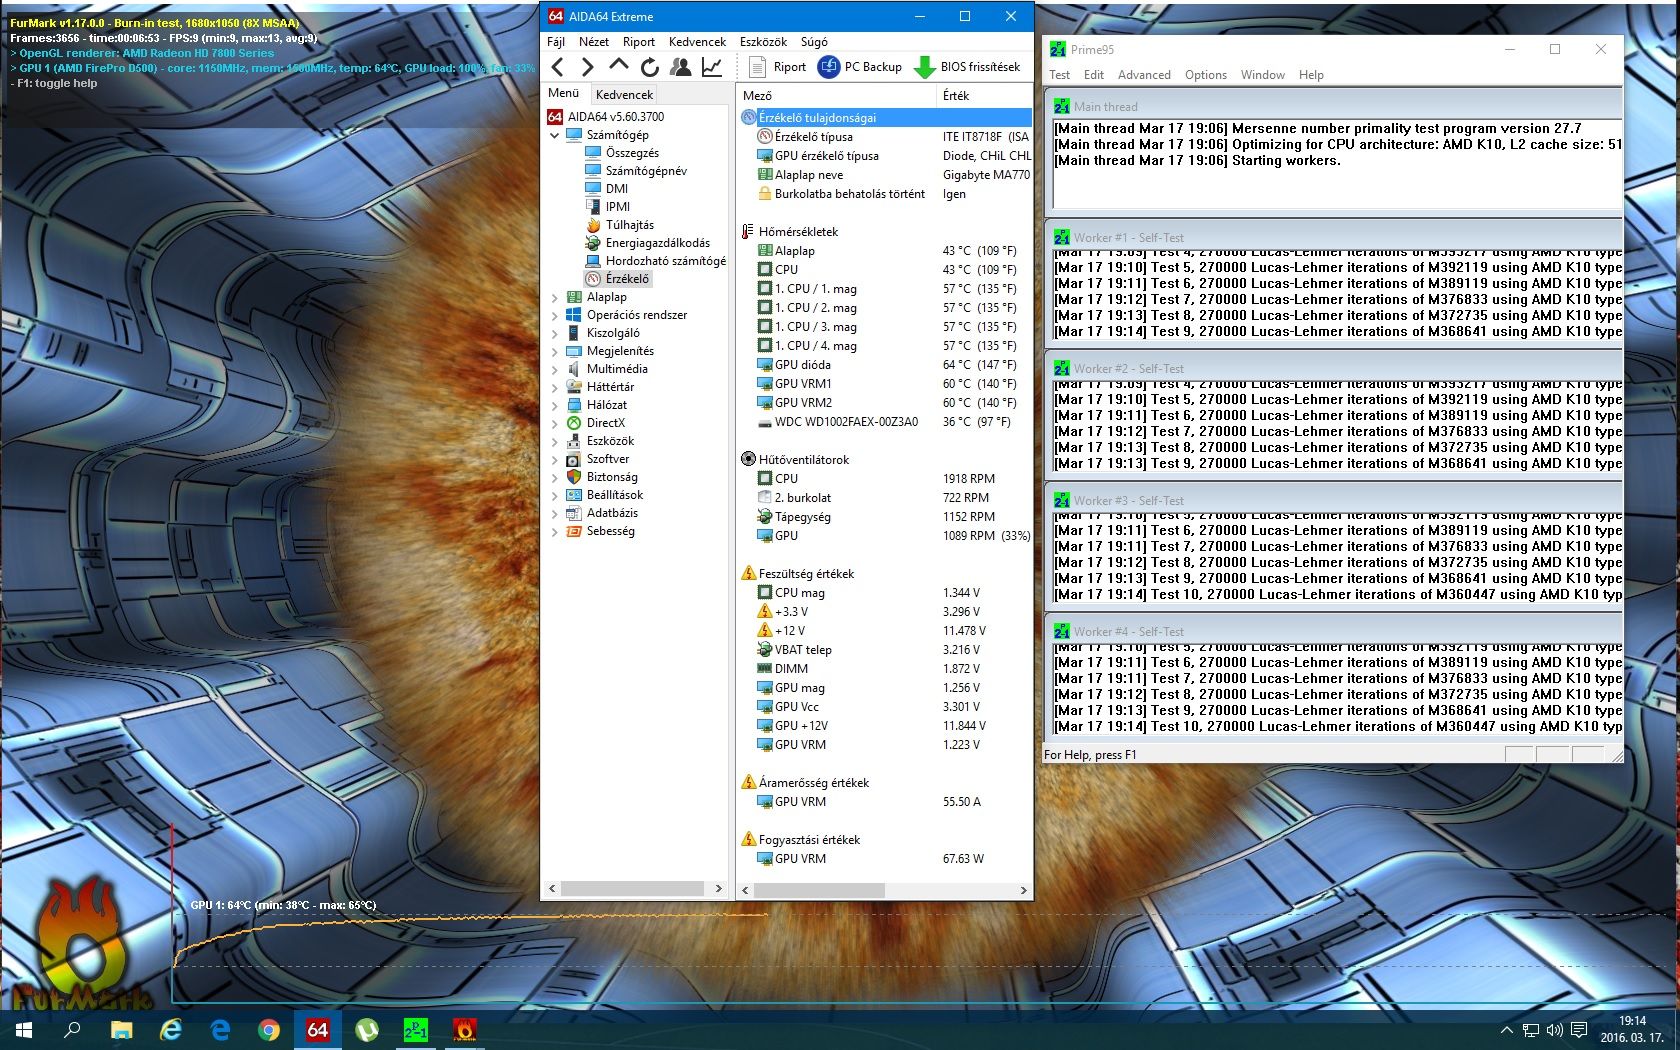Expand the Sebesség tree node
Viewport: 1680px width, 1050px height.
coord(555,531)
